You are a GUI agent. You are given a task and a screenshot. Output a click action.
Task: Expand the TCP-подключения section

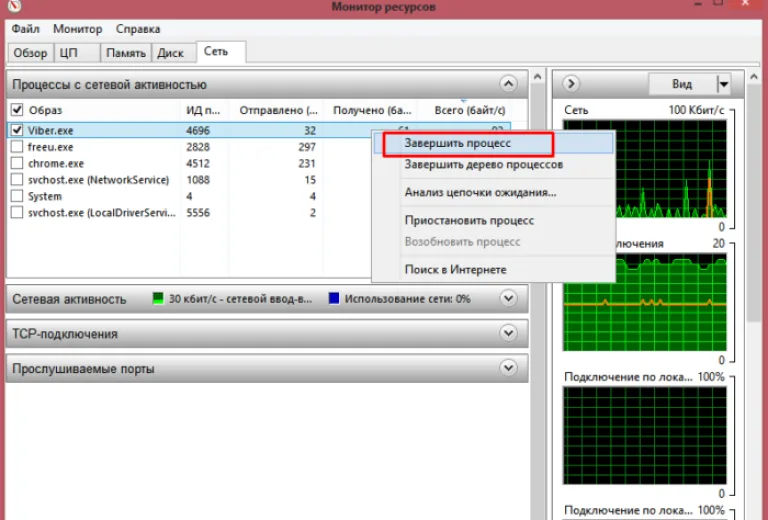tap(508, 333)
